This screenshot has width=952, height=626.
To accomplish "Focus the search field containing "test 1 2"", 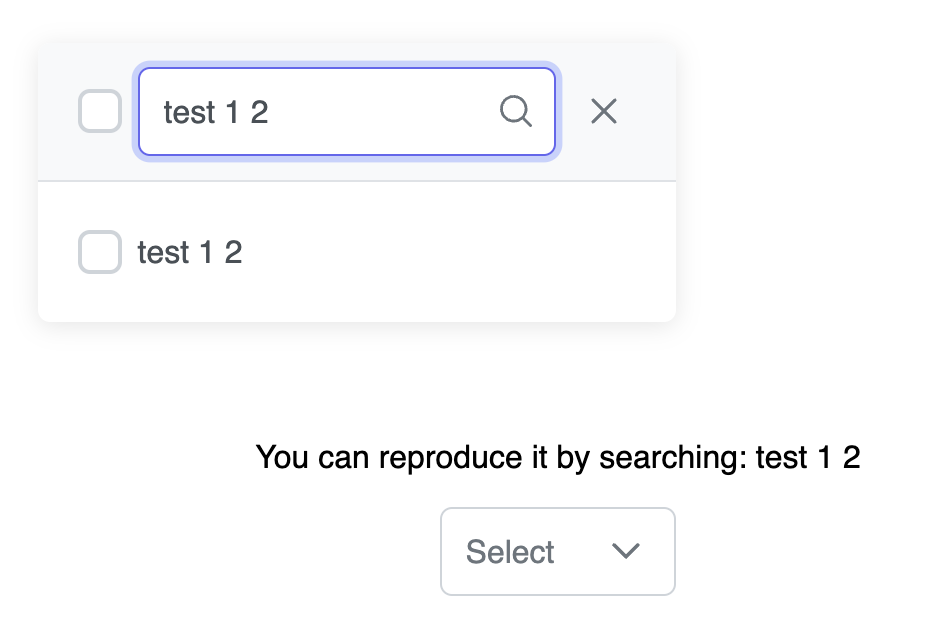I will tap(320, 112).
